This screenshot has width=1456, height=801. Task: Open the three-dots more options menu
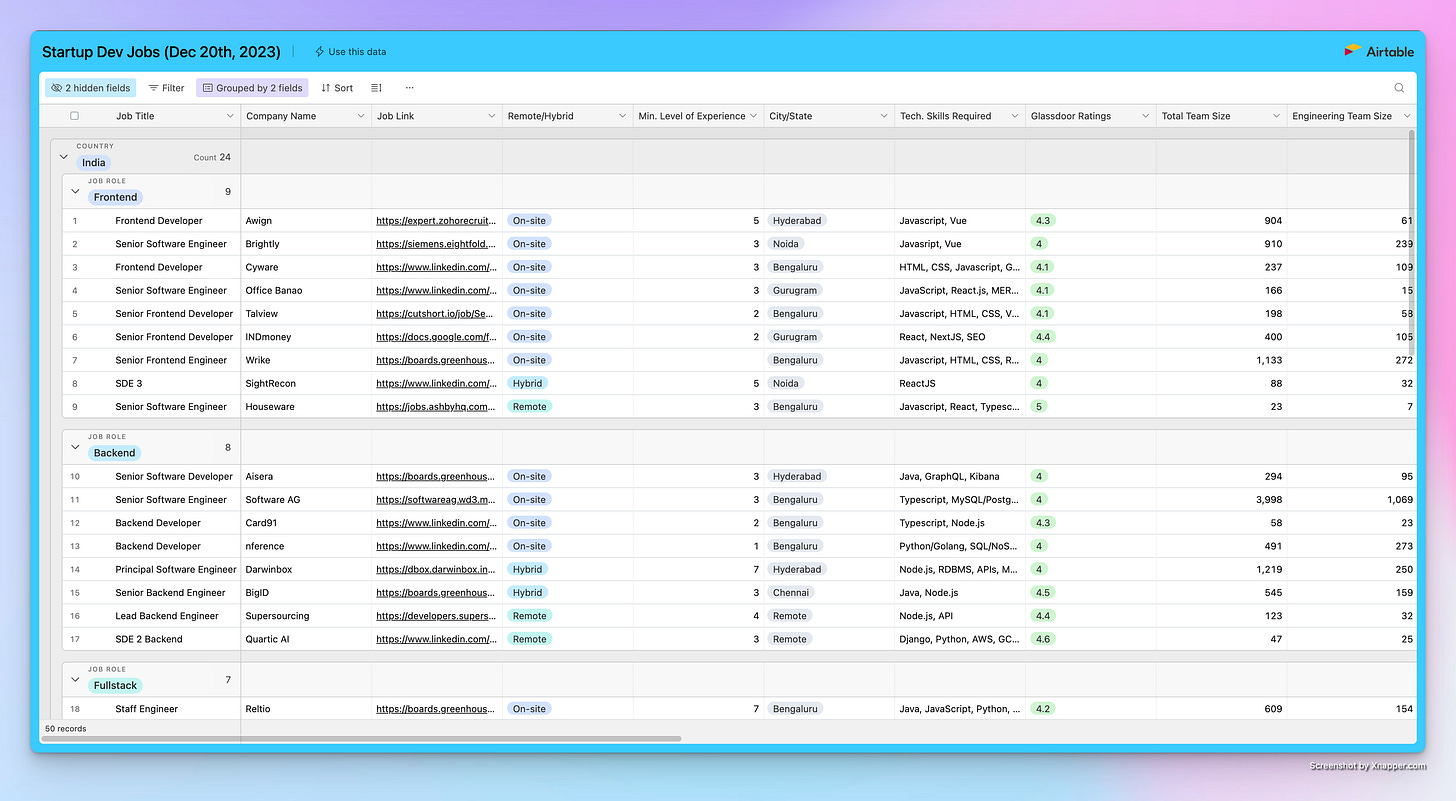409,88
